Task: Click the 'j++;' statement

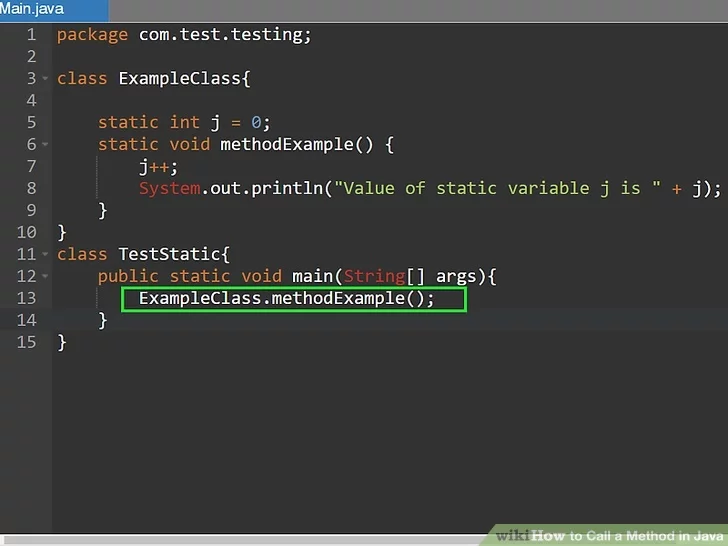Action: coord(158,167)
